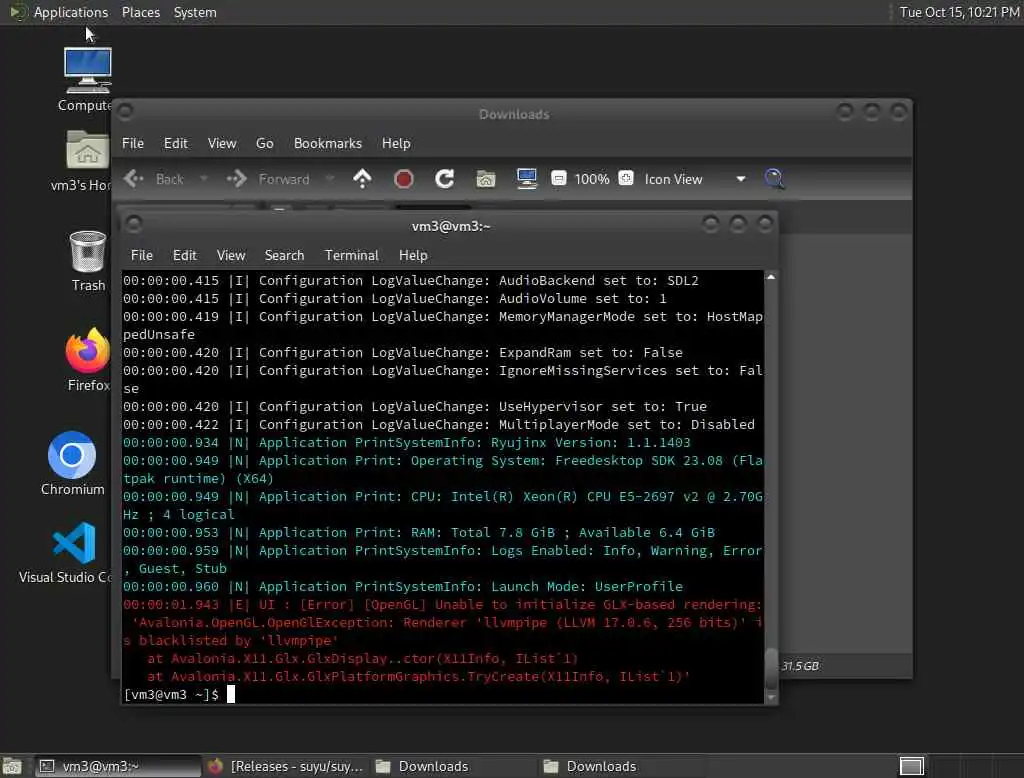Open Computer location toolbar icon
The height and width of the screenshot is (778, 1024).
526,178
